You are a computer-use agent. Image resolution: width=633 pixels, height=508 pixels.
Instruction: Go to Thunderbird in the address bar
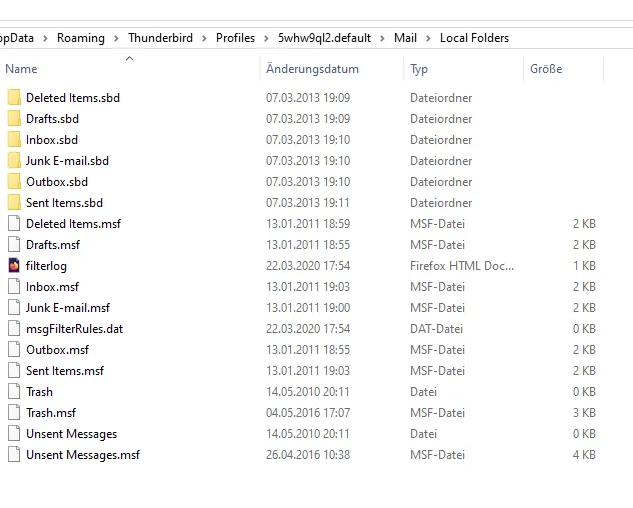[x=160, y=38]
